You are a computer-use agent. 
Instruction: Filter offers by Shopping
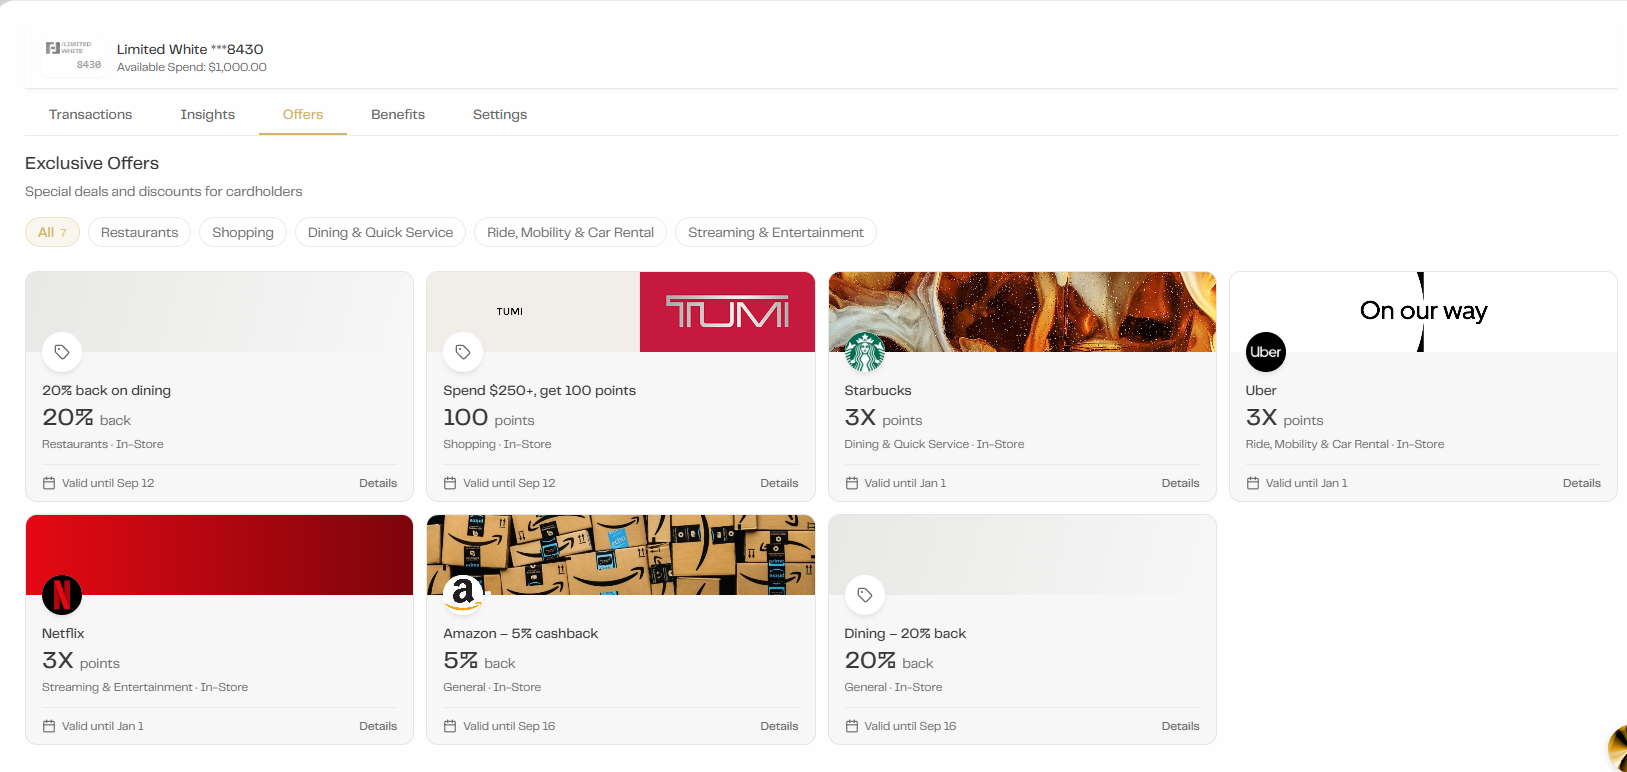click(243, 232)
